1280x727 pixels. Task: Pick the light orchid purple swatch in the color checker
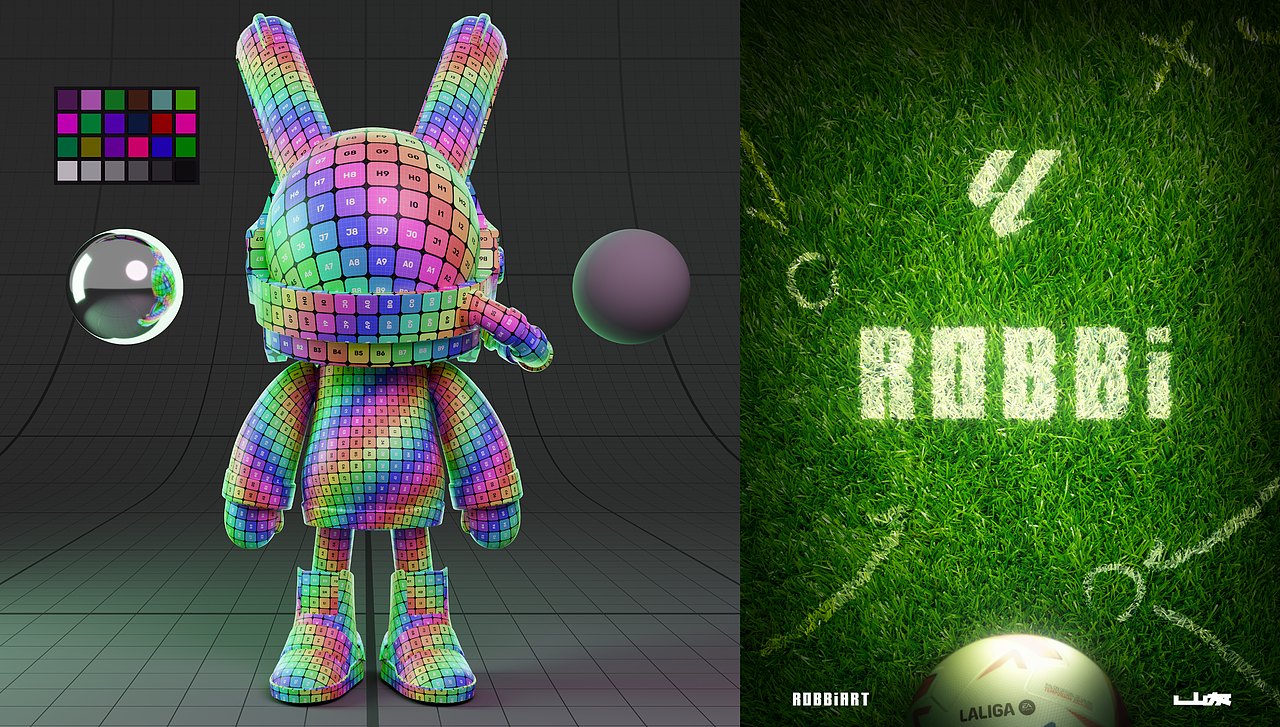click(91, 99)
